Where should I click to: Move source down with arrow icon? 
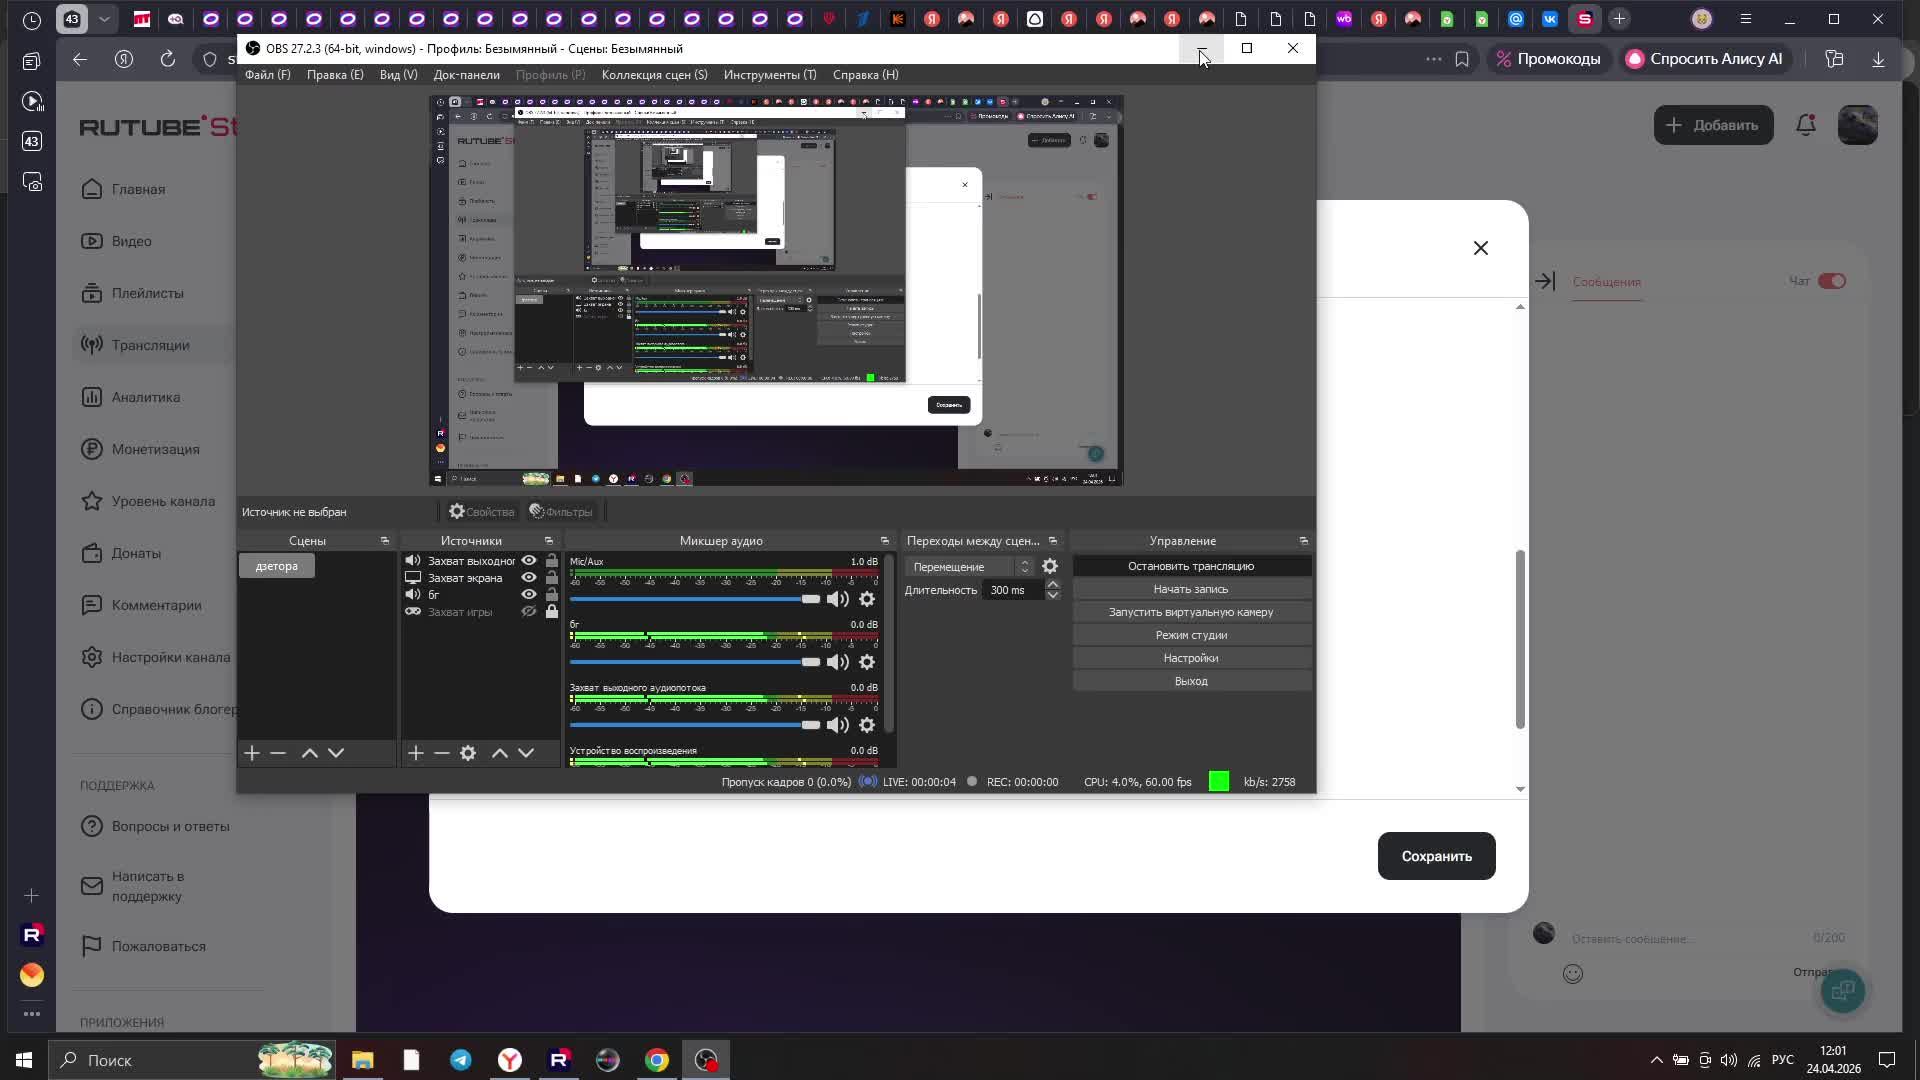tap(526, 753)
